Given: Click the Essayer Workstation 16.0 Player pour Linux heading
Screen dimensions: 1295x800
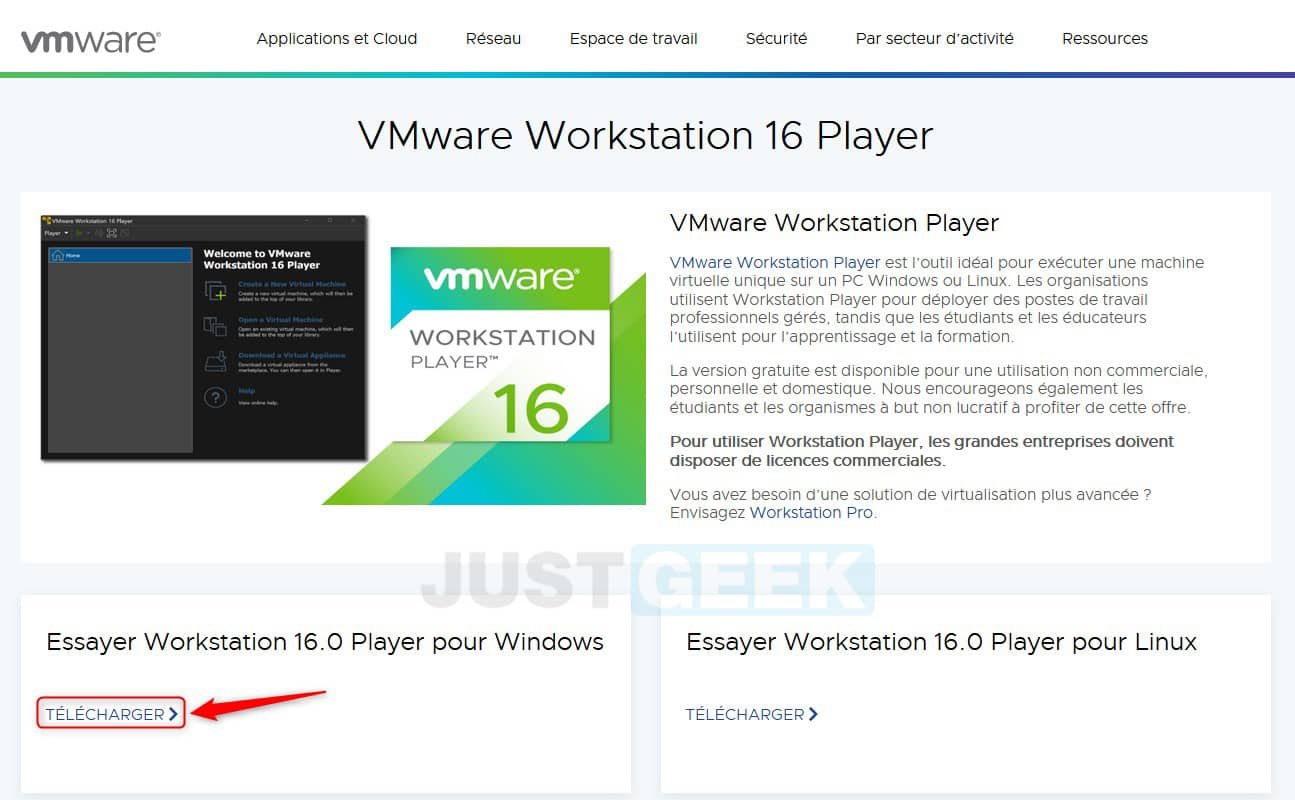Looking at the screenshot, I should 941,642.
